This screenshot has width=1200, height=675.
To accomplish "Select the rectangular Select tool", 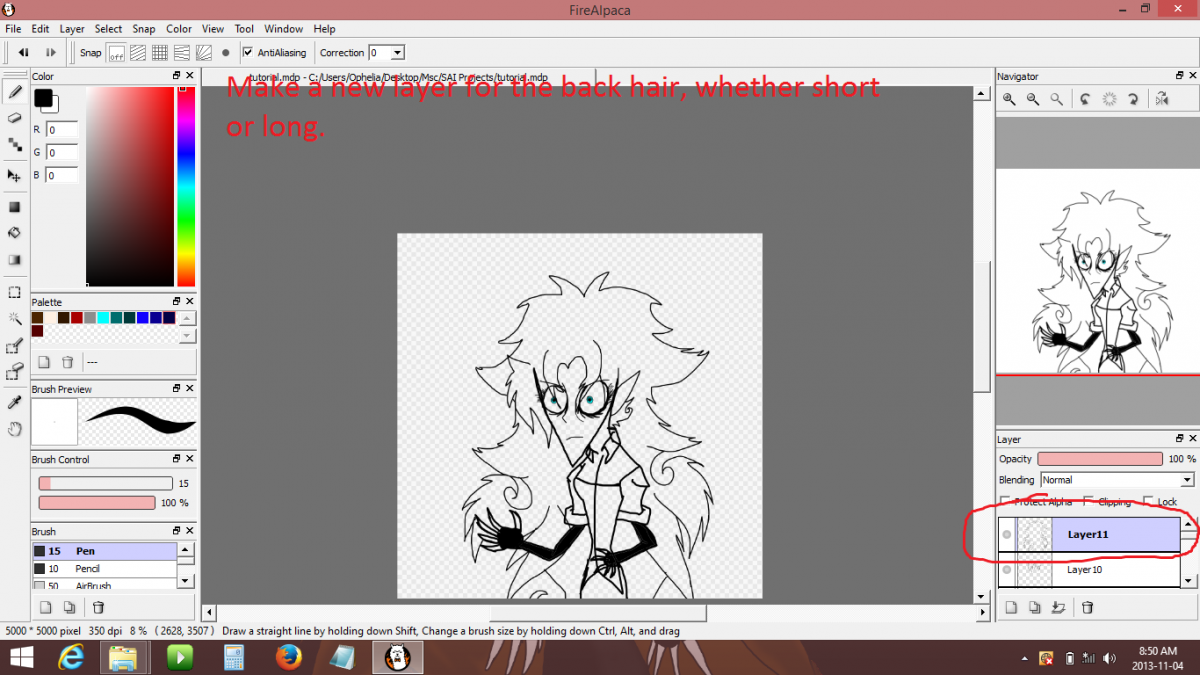I will coord(15,292).
